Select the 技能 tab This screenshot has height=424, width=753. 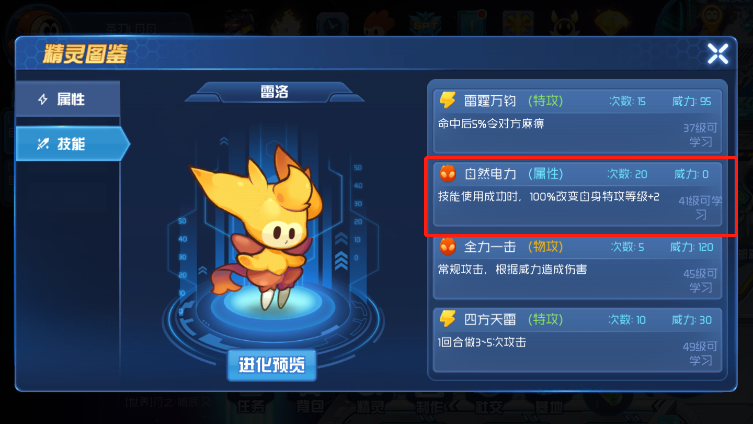click(x=72, y=144)
